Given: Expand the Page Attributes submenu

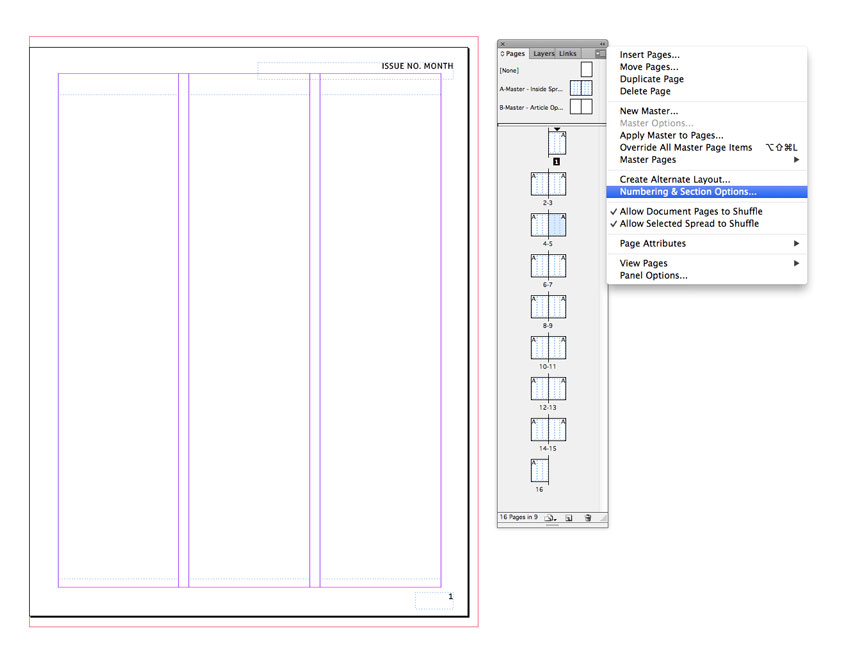Looking at the screenshot, I should click(x=796, y=244).
